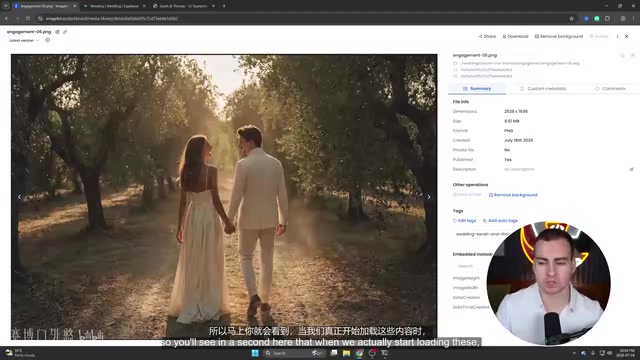Click the engagement photo preview image
The width and height of the screenshot is (640, 360).
(x=224, y=197)
